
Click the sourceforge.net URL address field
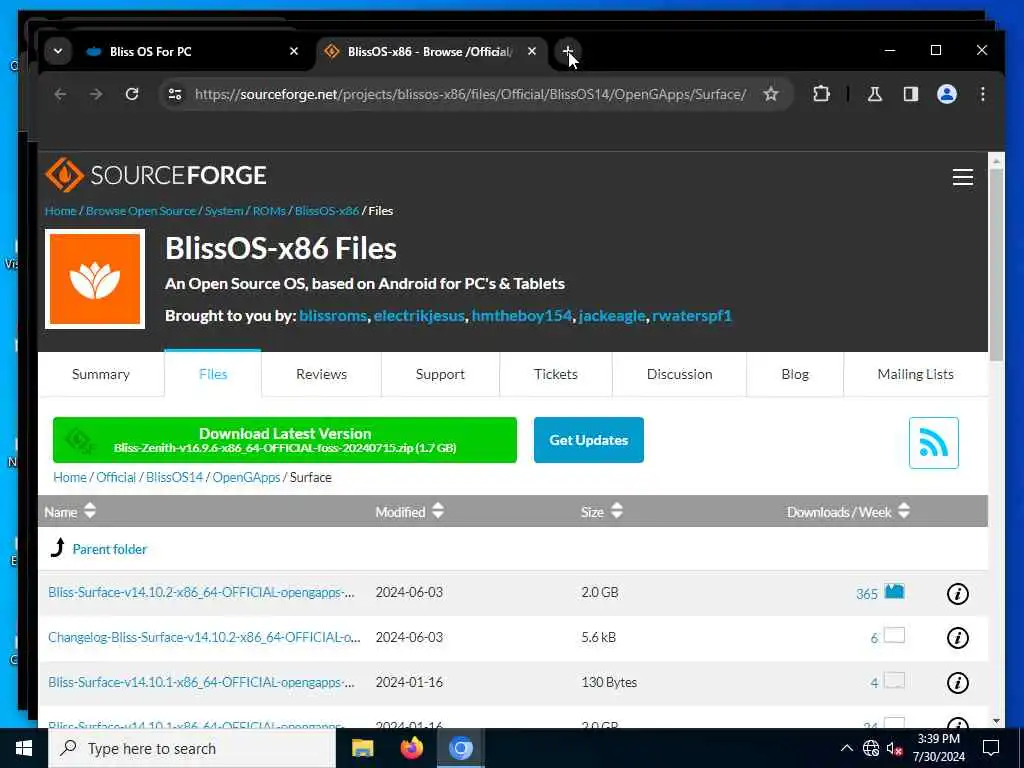click(x=470, y=94)
